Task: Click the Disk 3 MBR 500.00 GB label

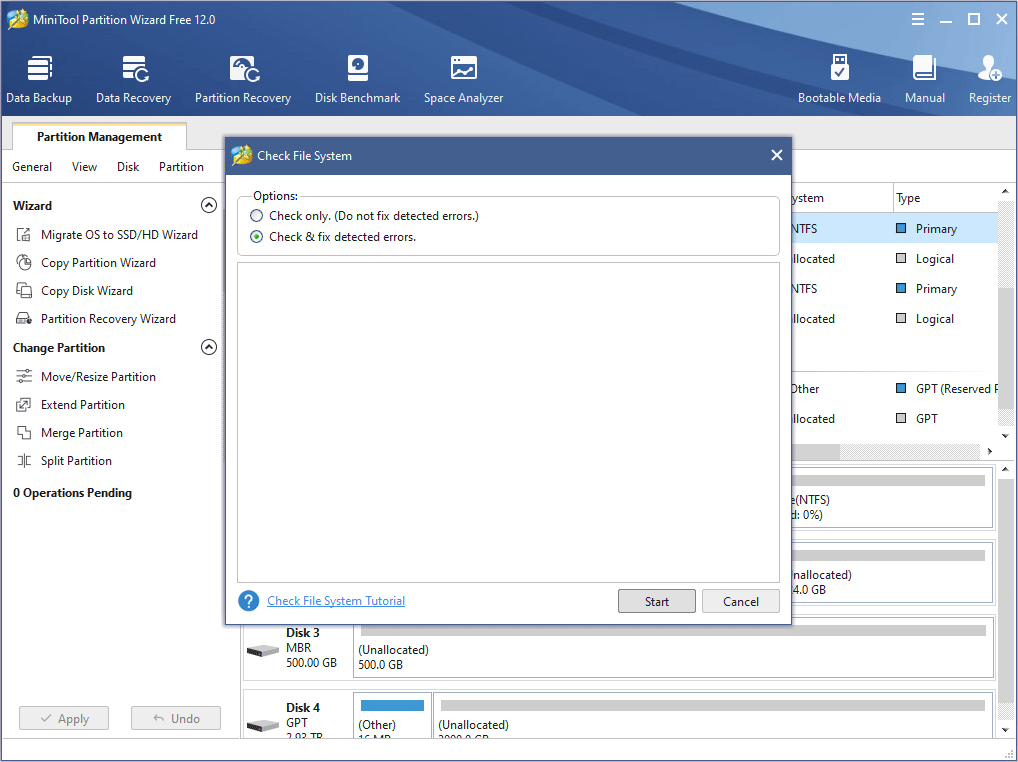Action: [x=312, y=647]
